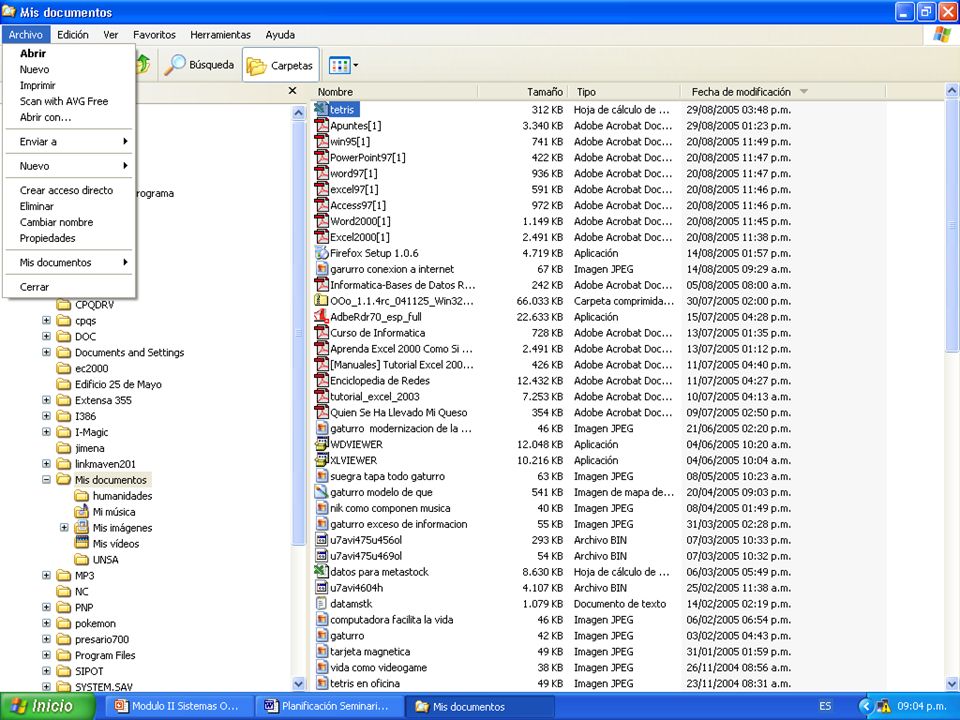Viewport: 960px width, 720px height.
Task: Click the Enciclopedia de Redes PDF icon
Action: pos(321,380)
